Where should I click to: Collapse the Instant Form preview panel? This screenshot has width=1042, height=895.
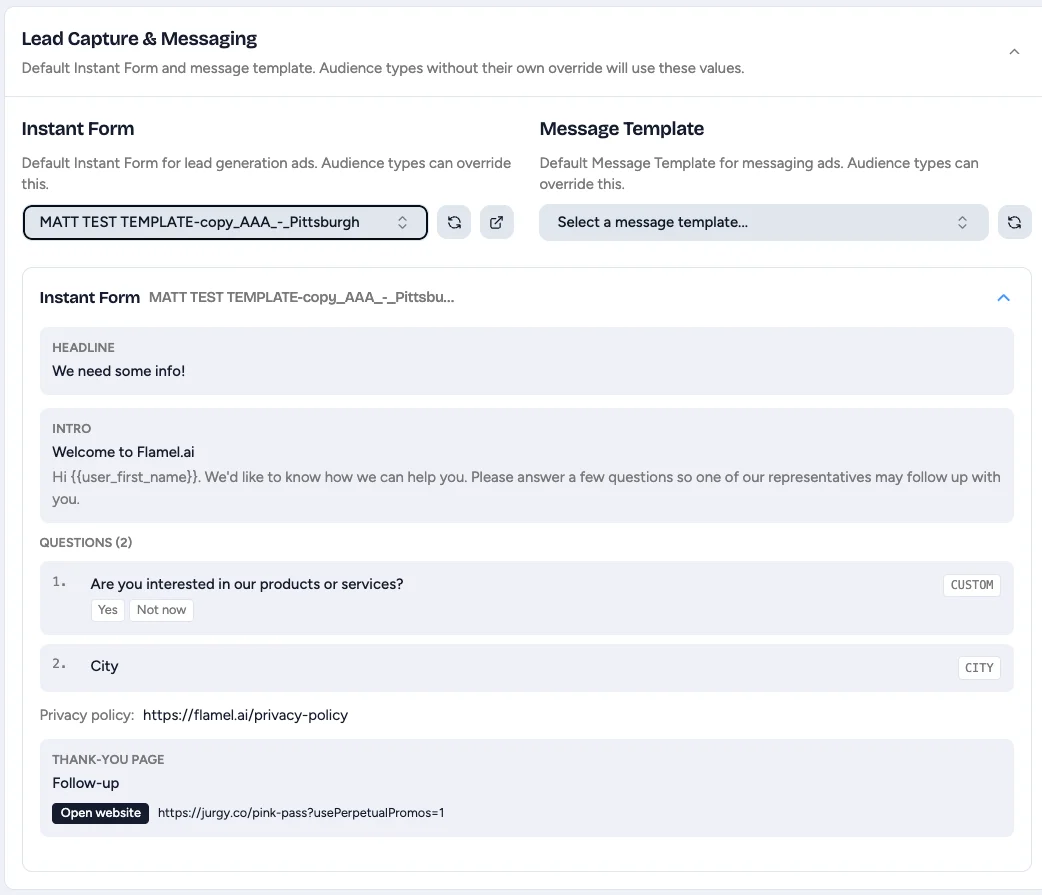tap(1003, 298)
